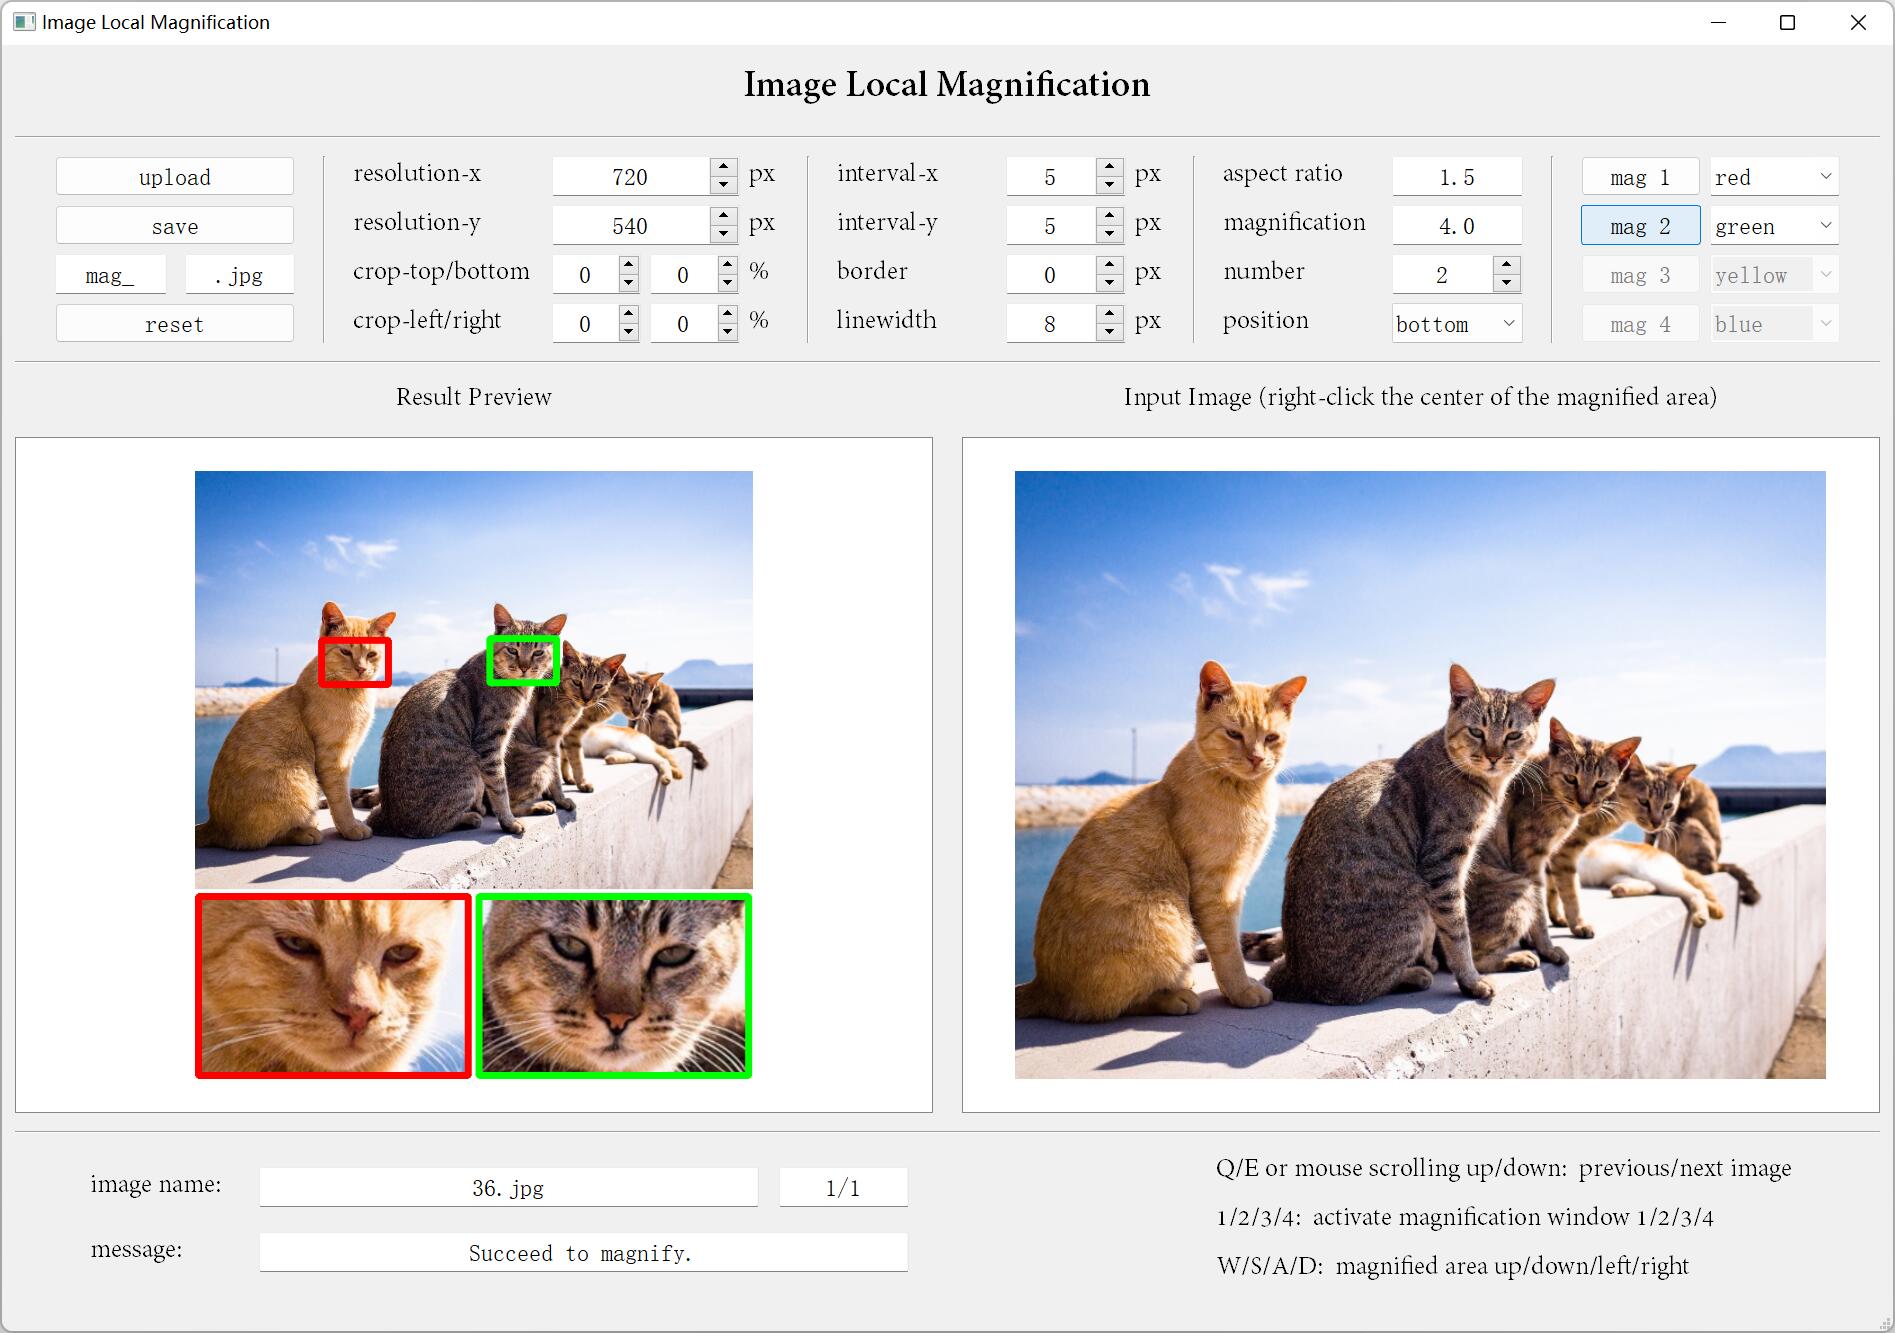Decrease resolution-x with down arrow
The height and width of the screenshot is (1333, 1895).
coord(724,185)
